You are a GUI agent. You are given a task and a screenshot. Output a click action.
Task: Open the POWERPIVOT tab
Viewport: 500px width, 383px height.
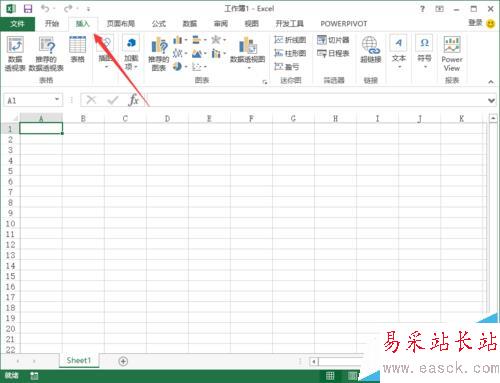click(x=344, y=24)
